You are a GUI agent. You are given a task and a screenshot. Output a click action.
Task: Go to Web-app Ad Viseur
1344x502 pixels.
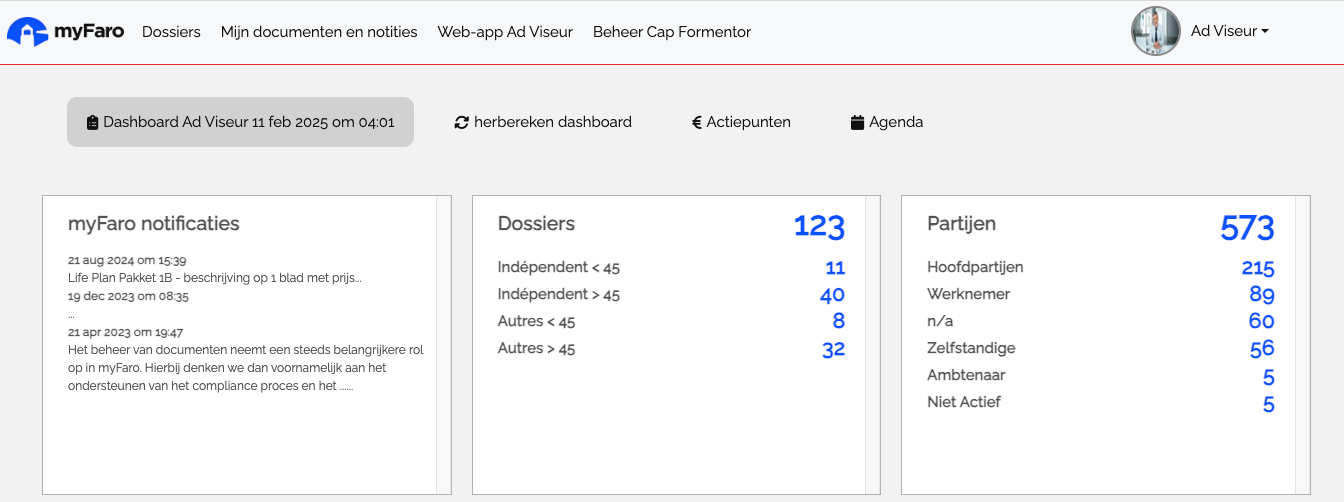505,32
